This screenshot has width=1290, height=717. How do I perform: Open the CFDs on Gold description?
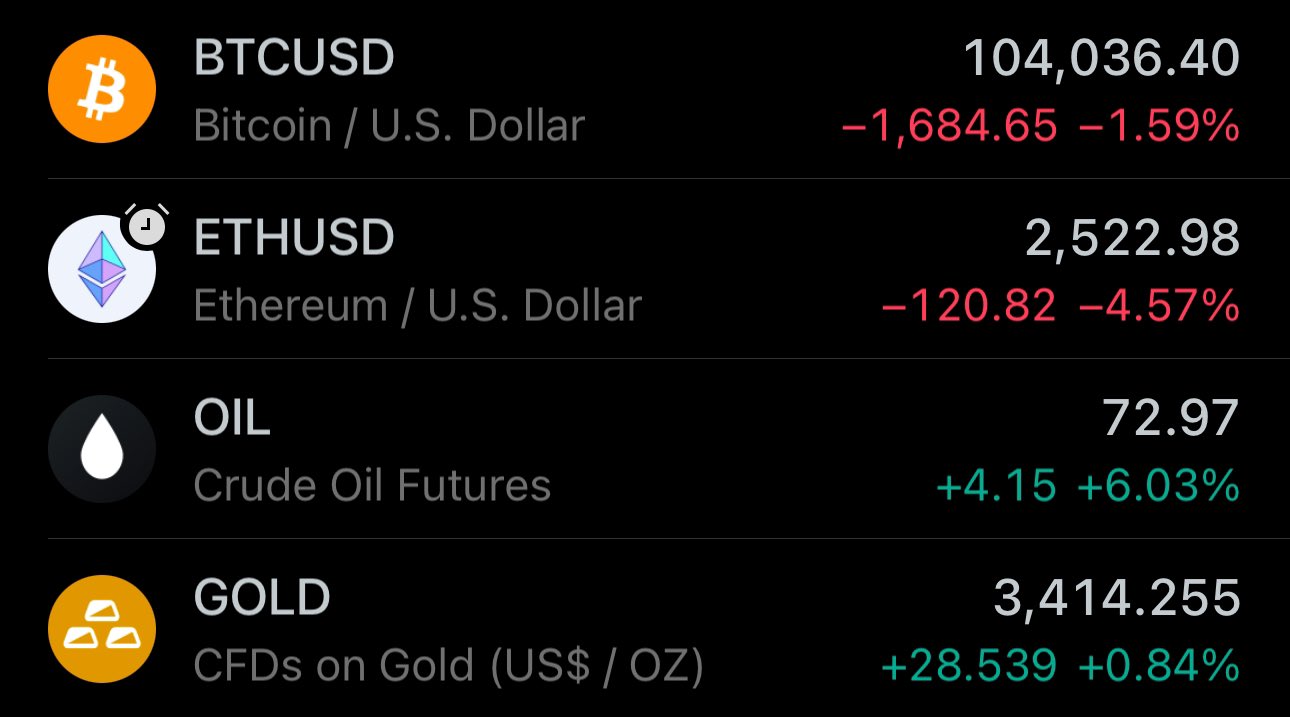click(x=448, y=666)
